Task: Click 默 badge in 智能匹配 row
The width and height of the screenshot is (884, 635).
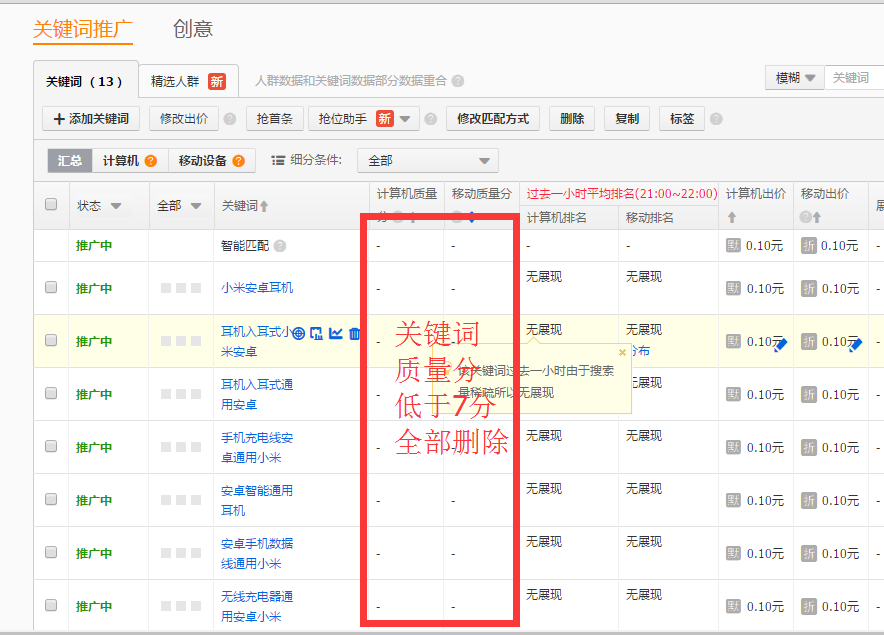Action: pyautogui.click(x=733, y=245)
